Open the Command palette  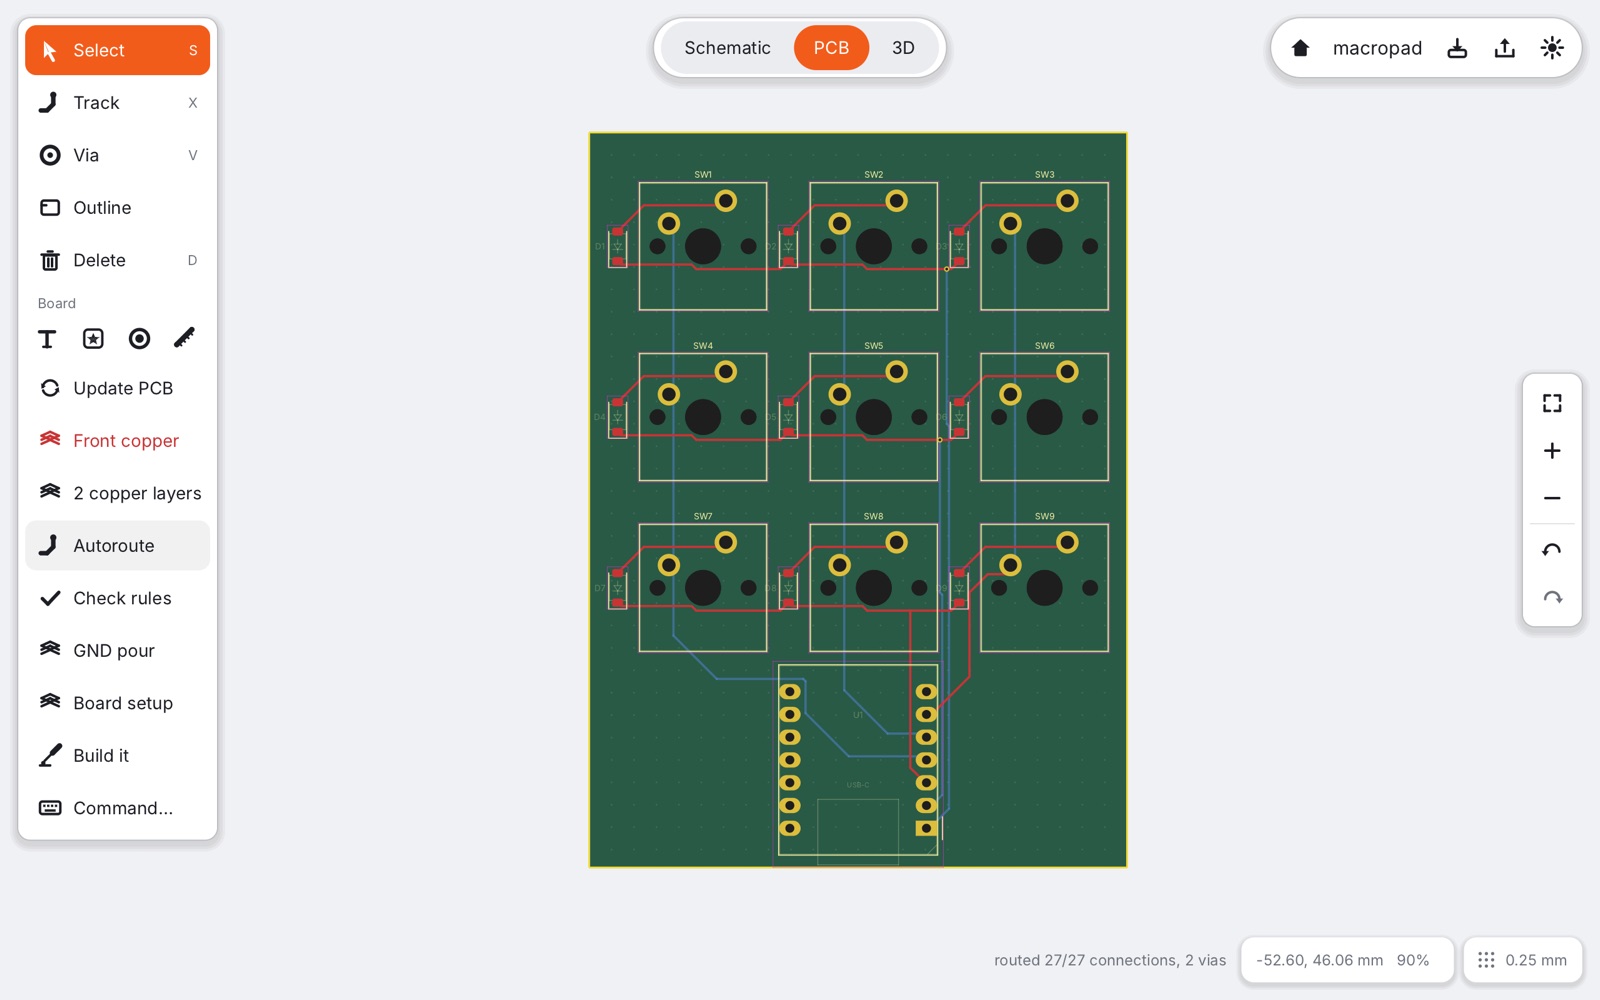click(117, 808)
